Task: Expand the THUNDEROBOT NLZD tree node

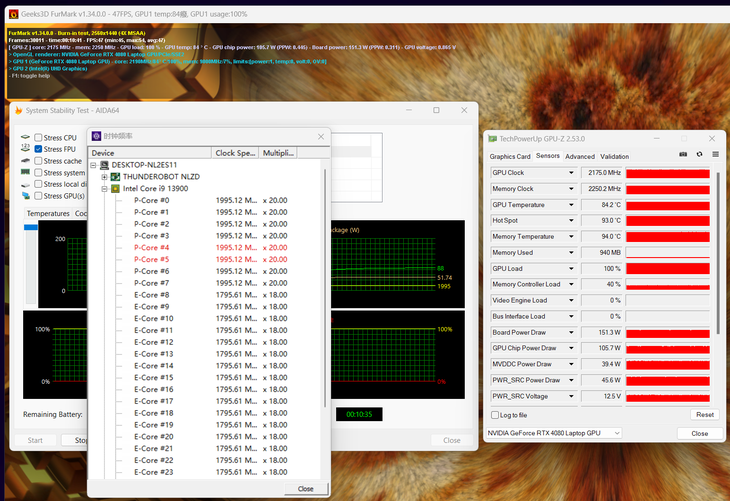Action: [x=104, y=177]
